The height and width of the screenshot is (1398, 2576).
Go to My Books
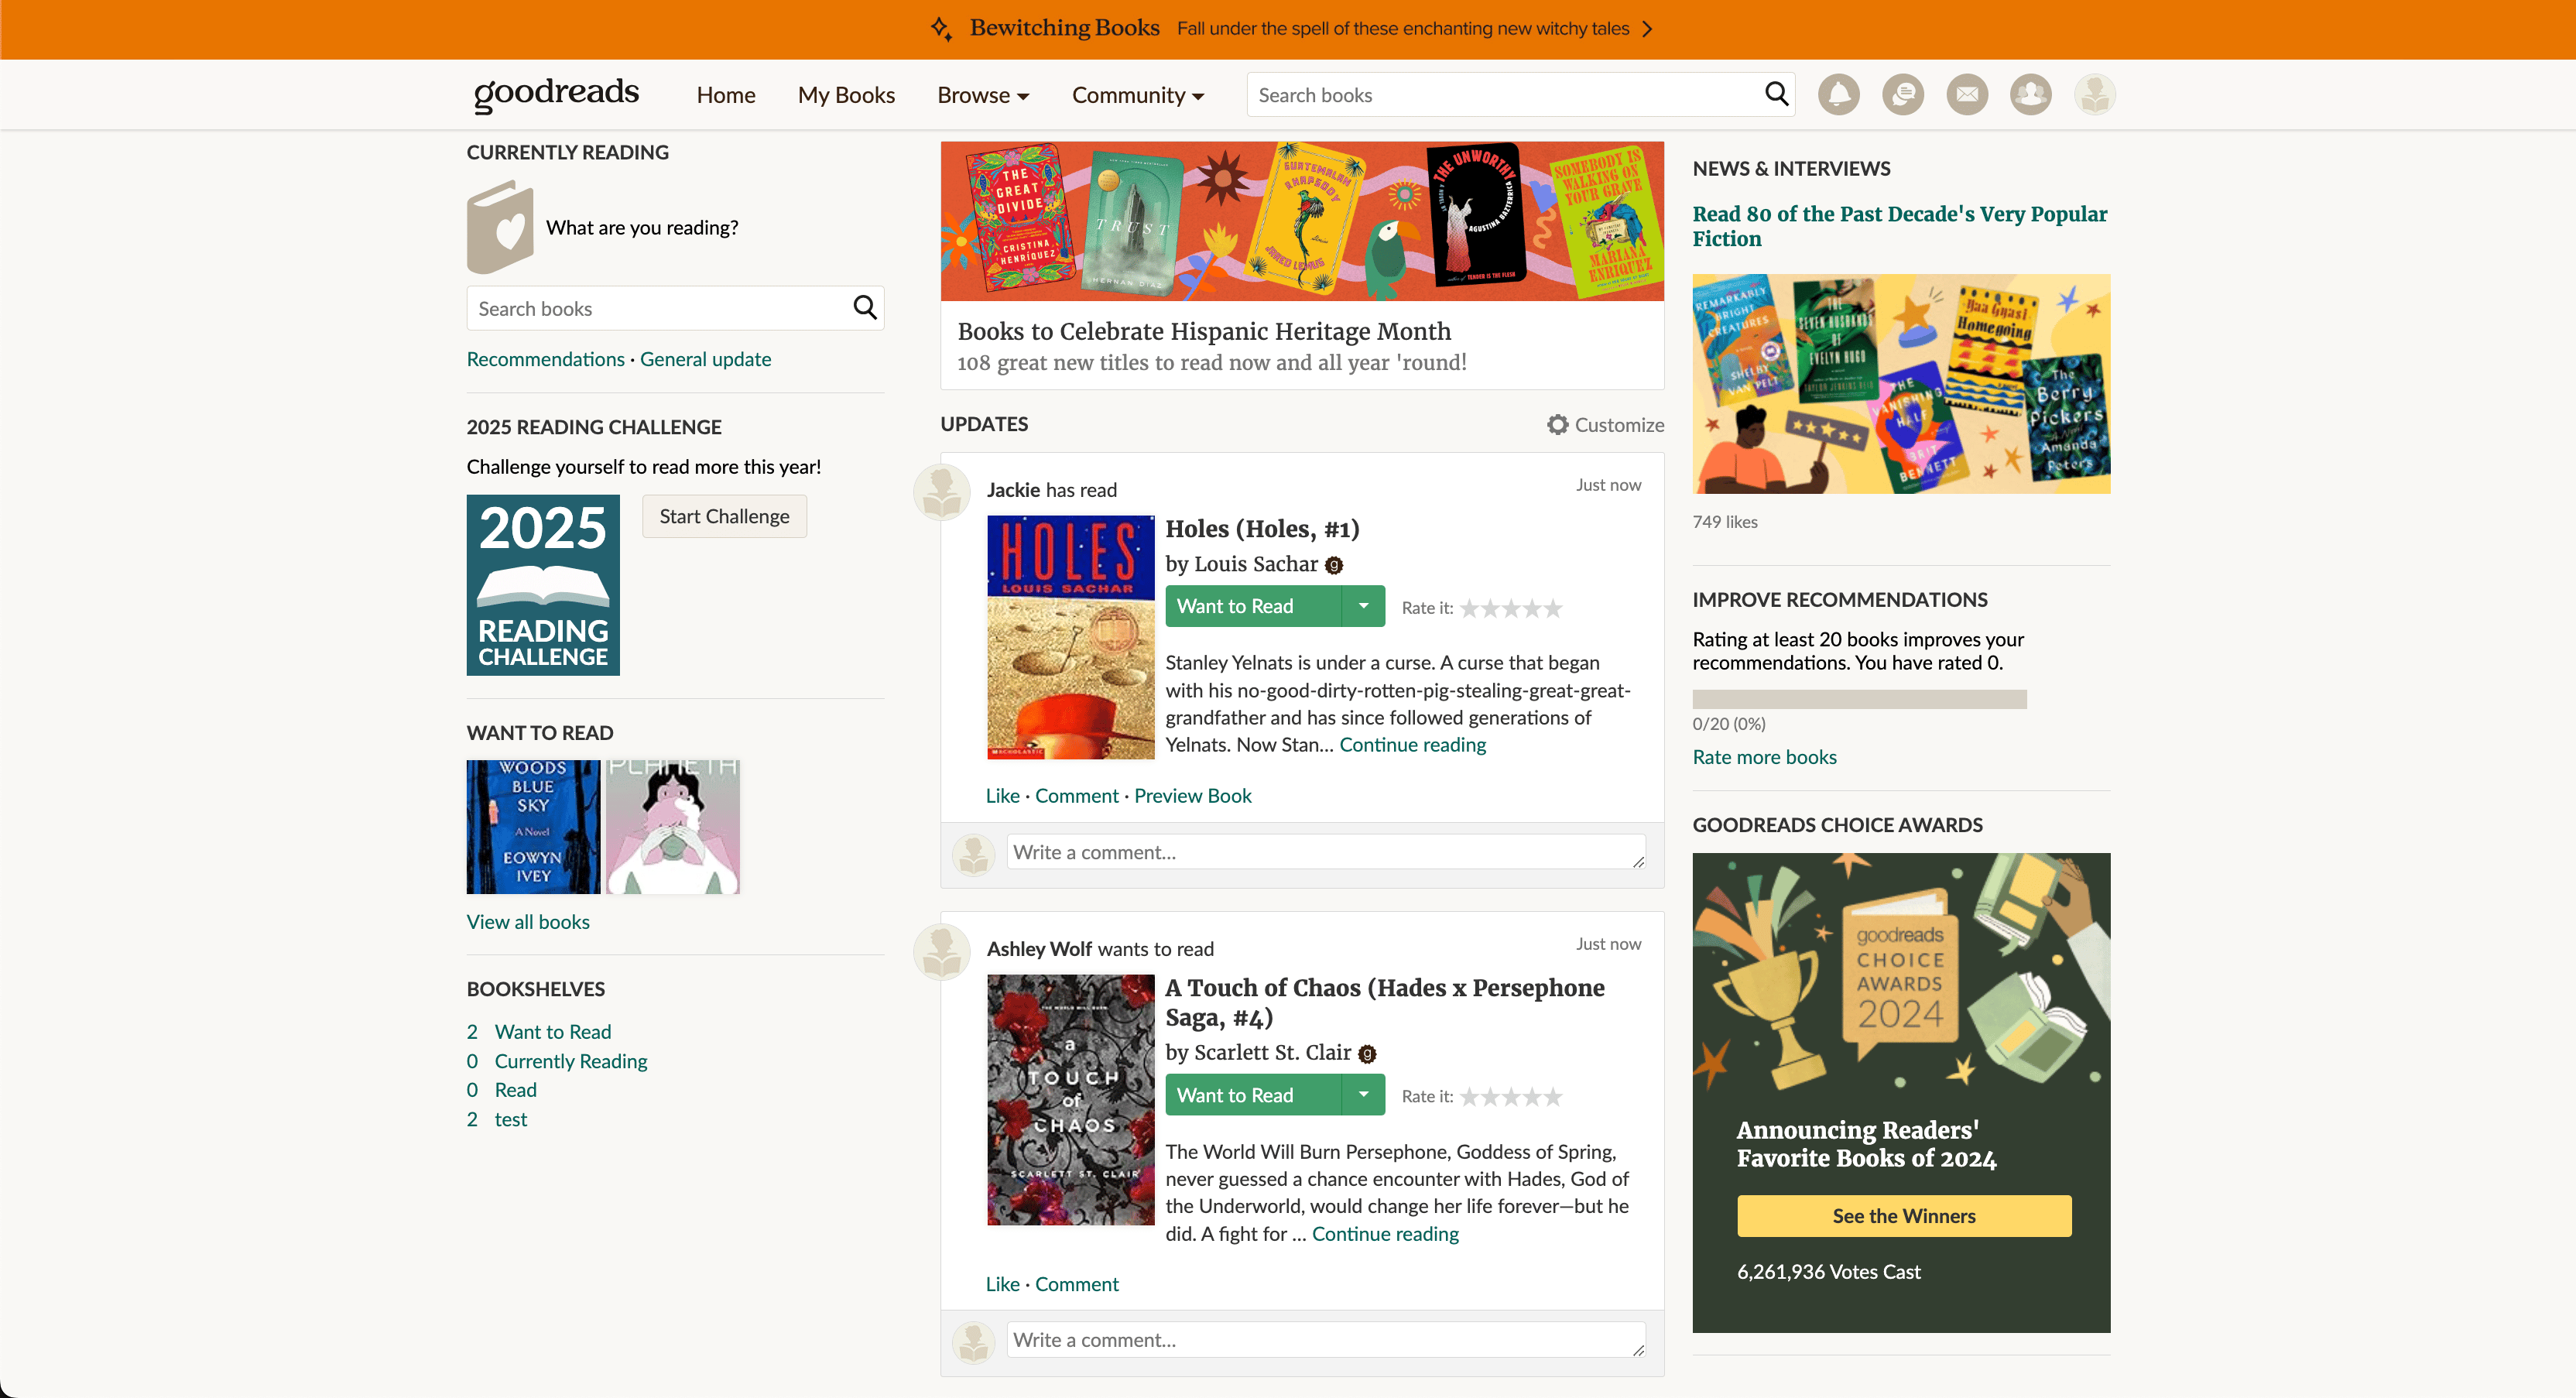(x=846, y=95)
